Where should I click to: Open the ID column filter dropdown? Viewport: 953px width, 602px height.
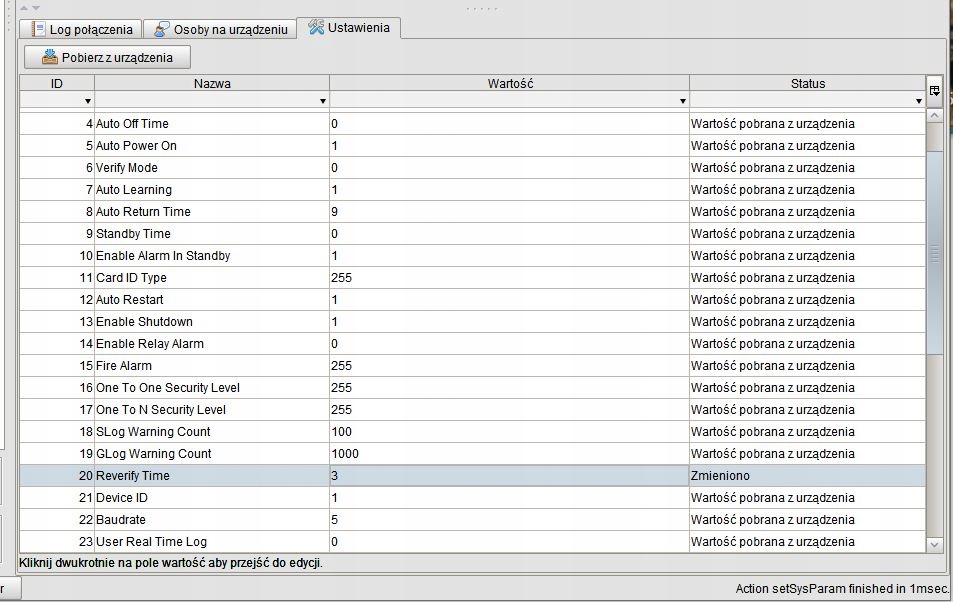pyautogui.click(x=88, y=102)
